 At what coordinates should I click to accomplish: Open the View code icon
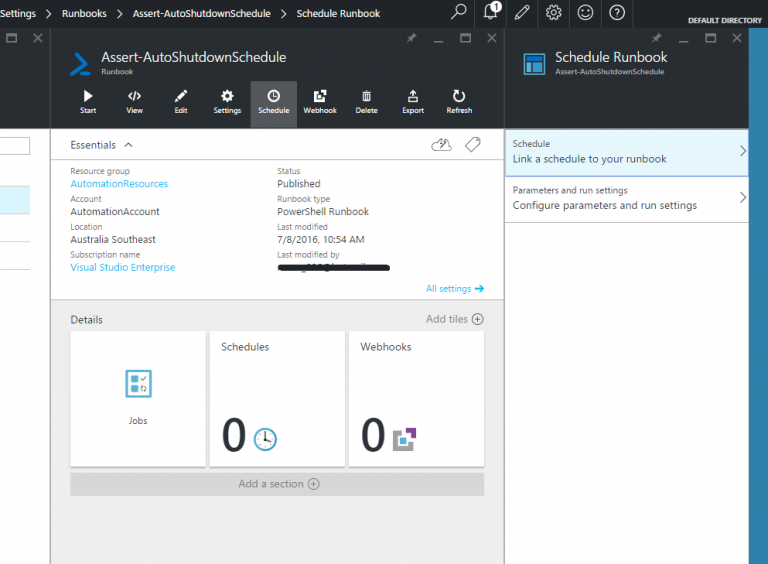click(x=134, y=102)
